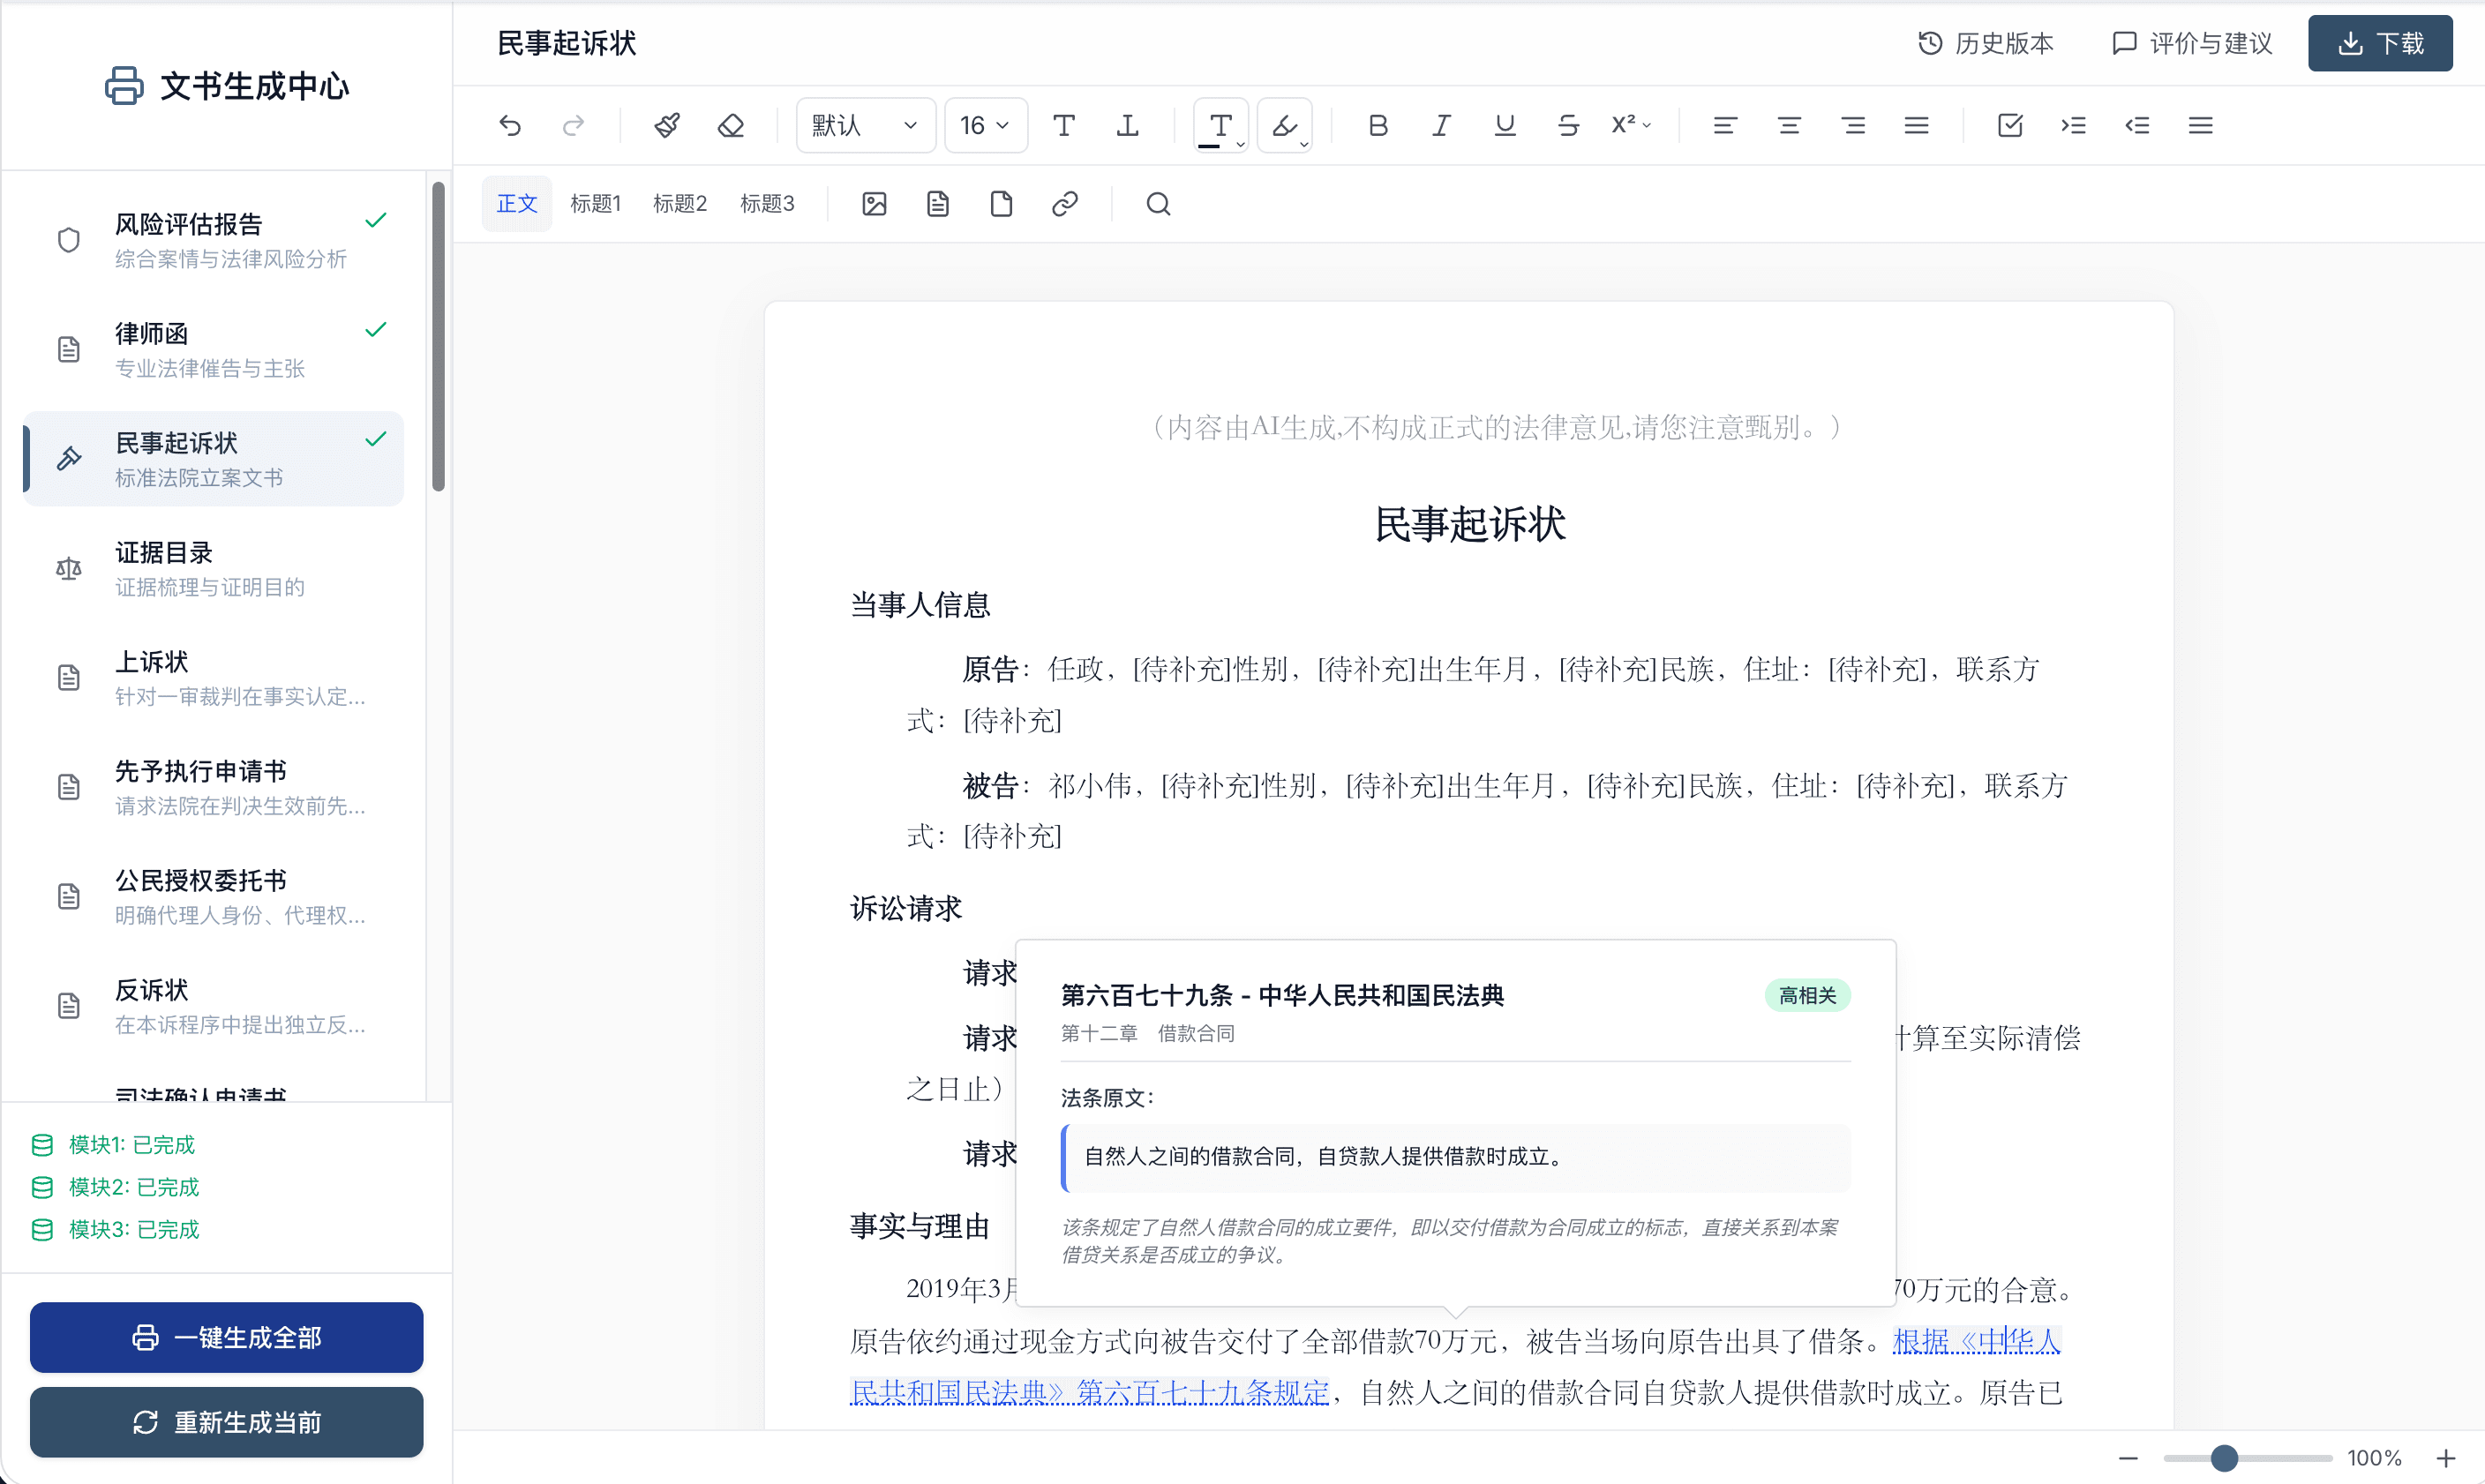Select the format painter brush
Screen dimensions: 2485x1484
tap(667, 125)
